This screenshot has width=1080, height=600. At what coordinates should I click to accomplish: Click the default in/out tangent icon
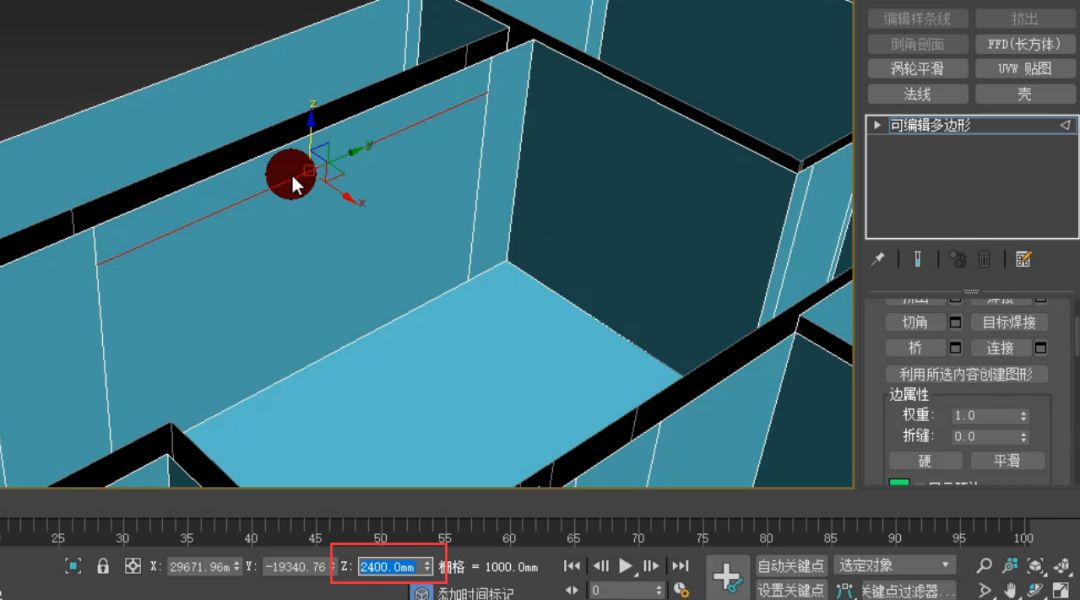pos(844,590)
